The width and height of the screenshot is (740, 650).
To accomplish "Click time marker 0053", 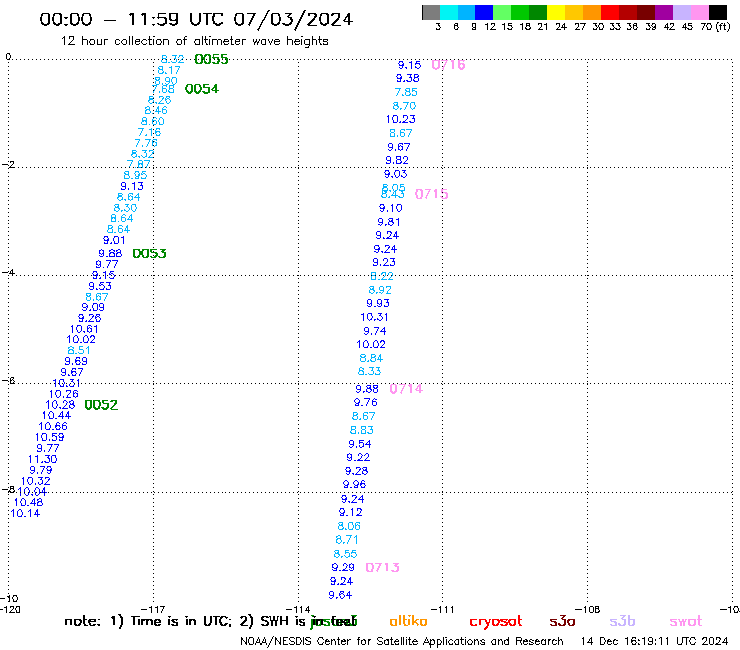I will (x=149, y=254).
